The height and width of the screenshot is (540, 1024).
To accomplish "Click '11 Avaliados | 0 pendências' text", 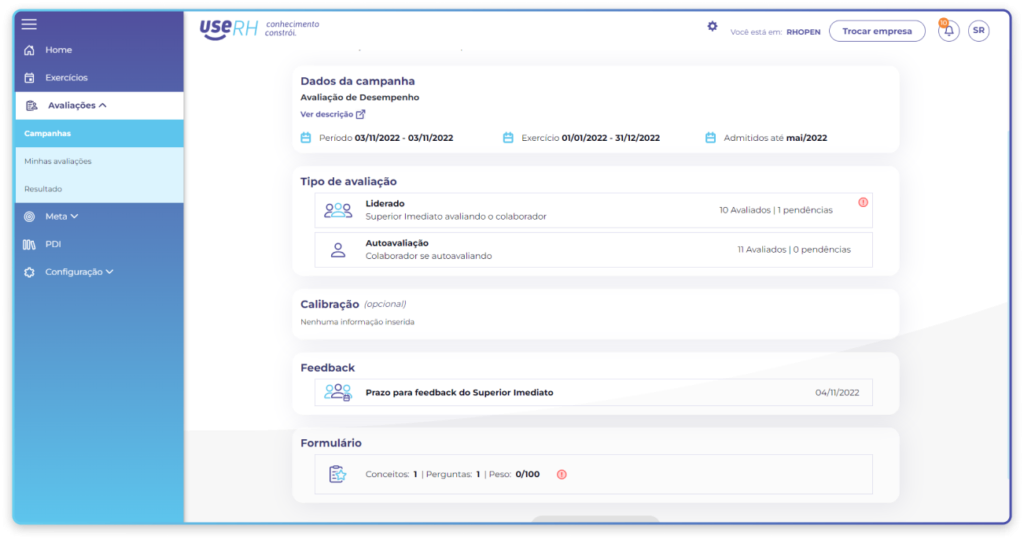I will [x=794, y=249].
